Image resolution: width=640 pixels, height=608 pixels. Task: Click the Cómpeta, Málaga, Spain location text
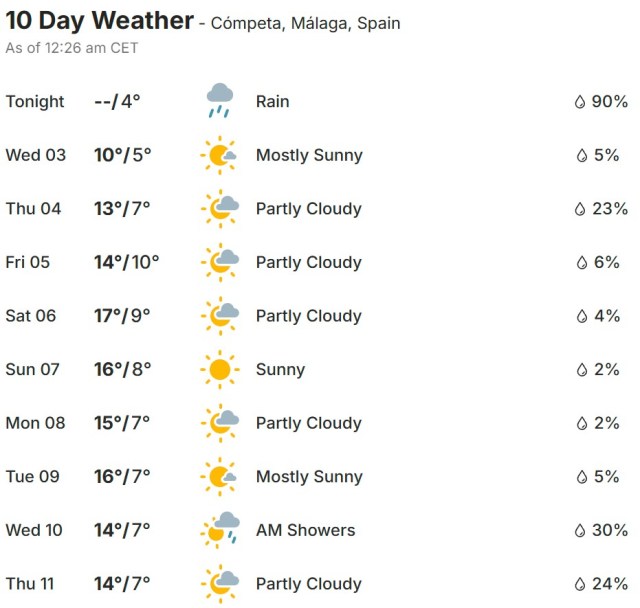305,23
